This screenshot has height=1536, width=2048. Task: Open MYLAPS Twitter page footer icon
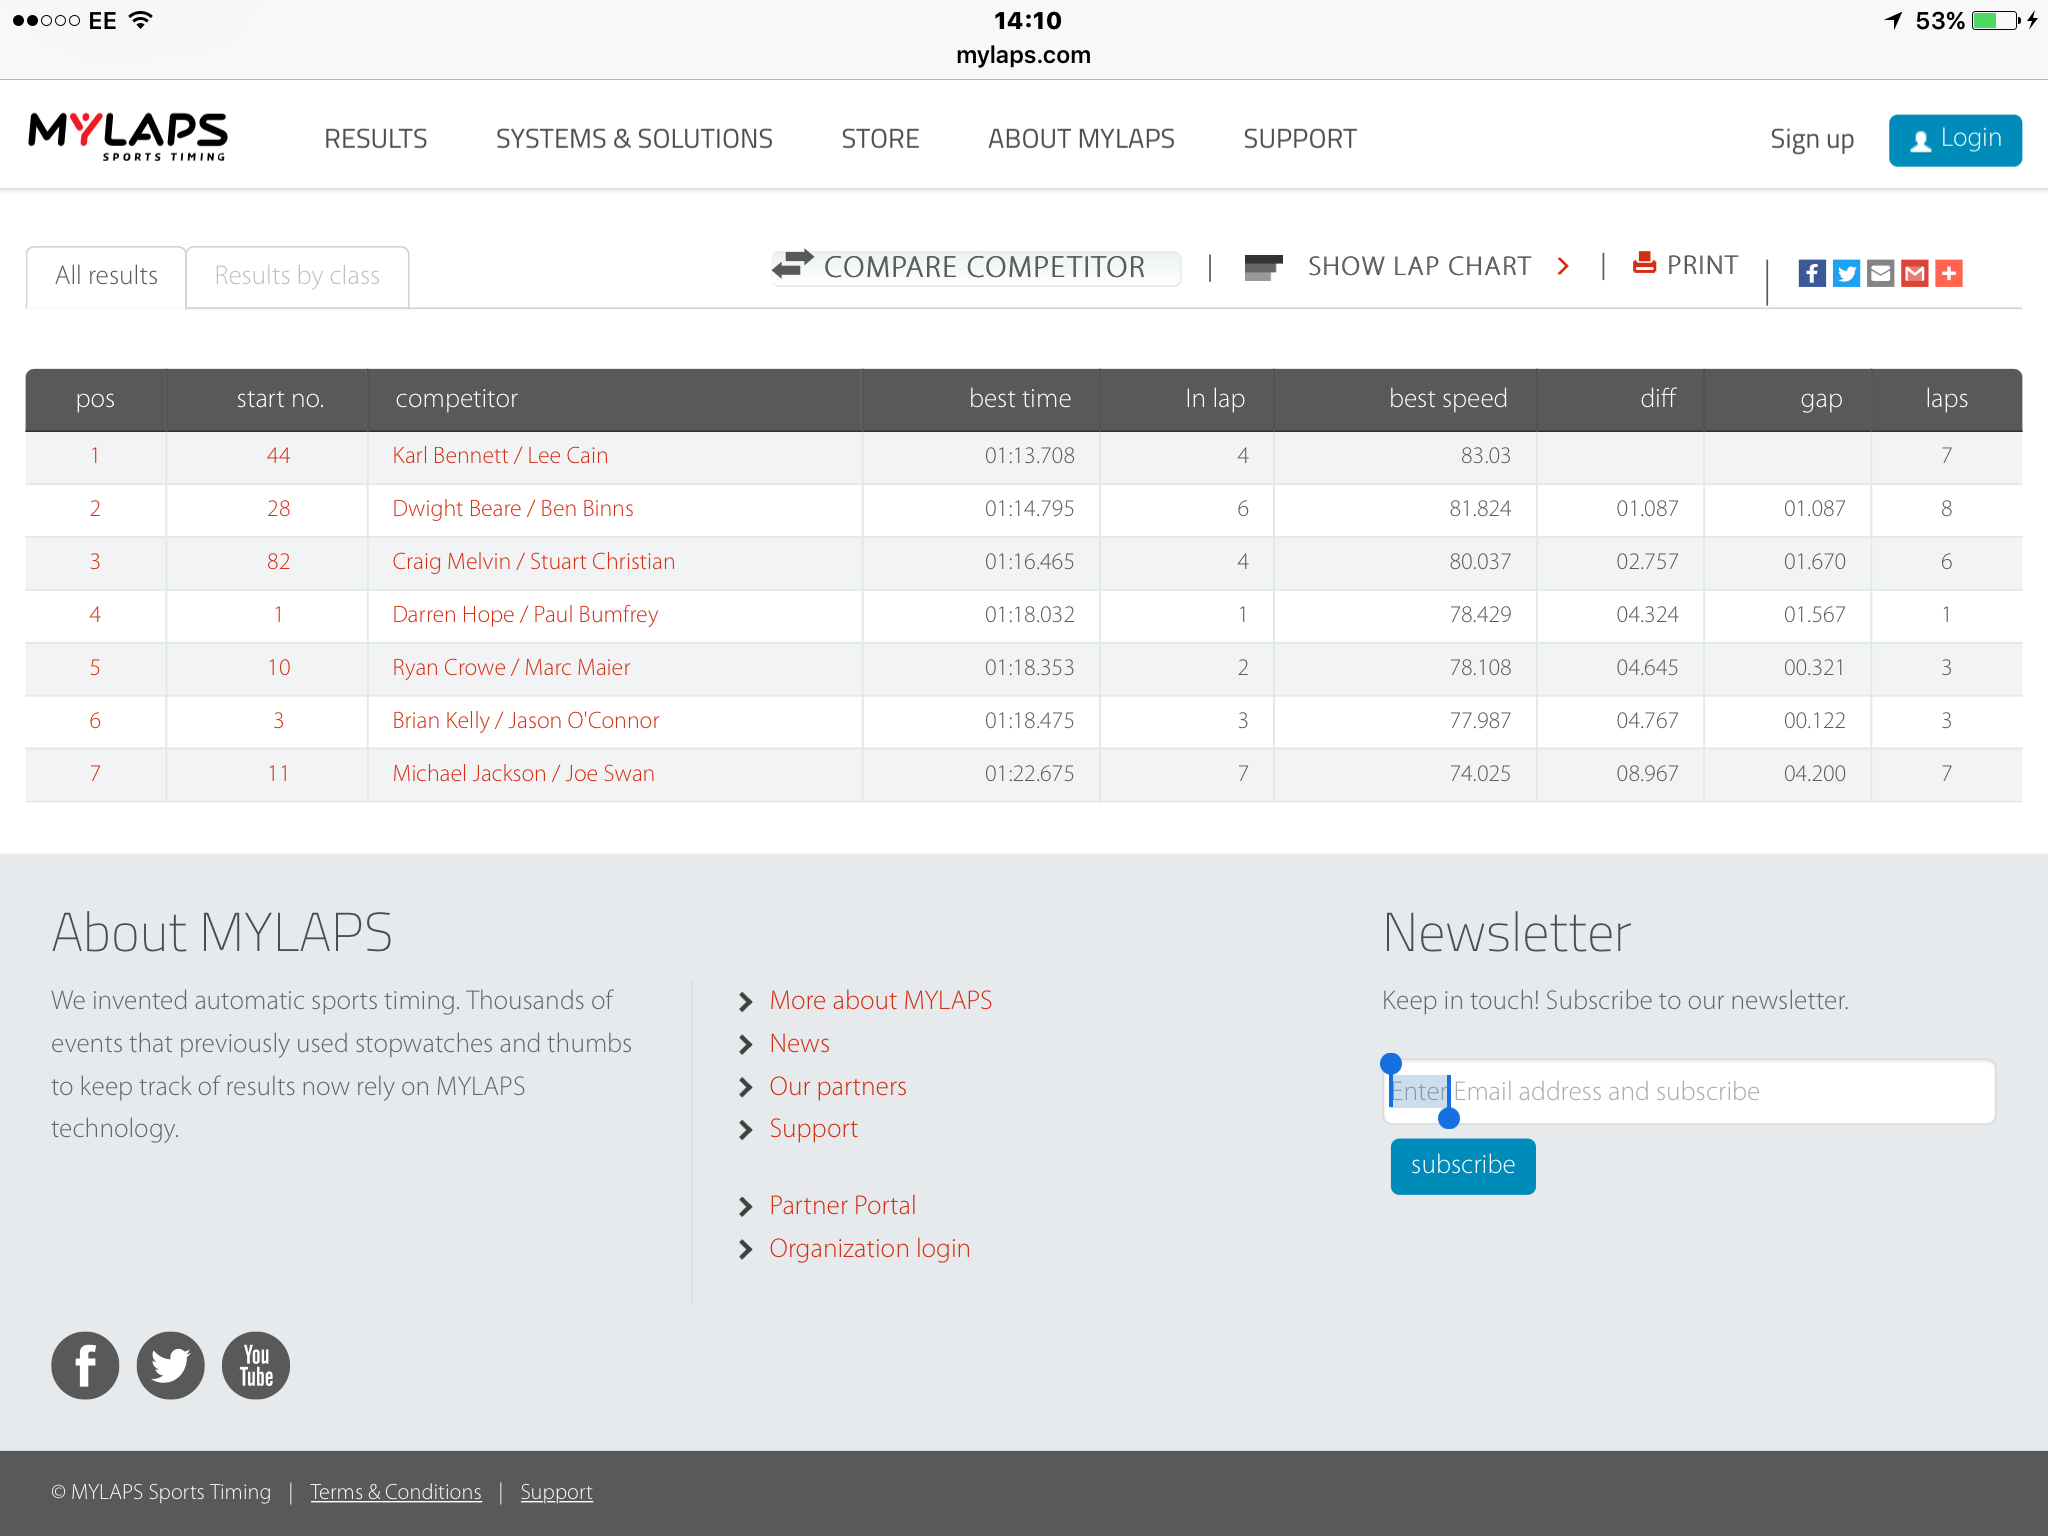(171, 1365)
